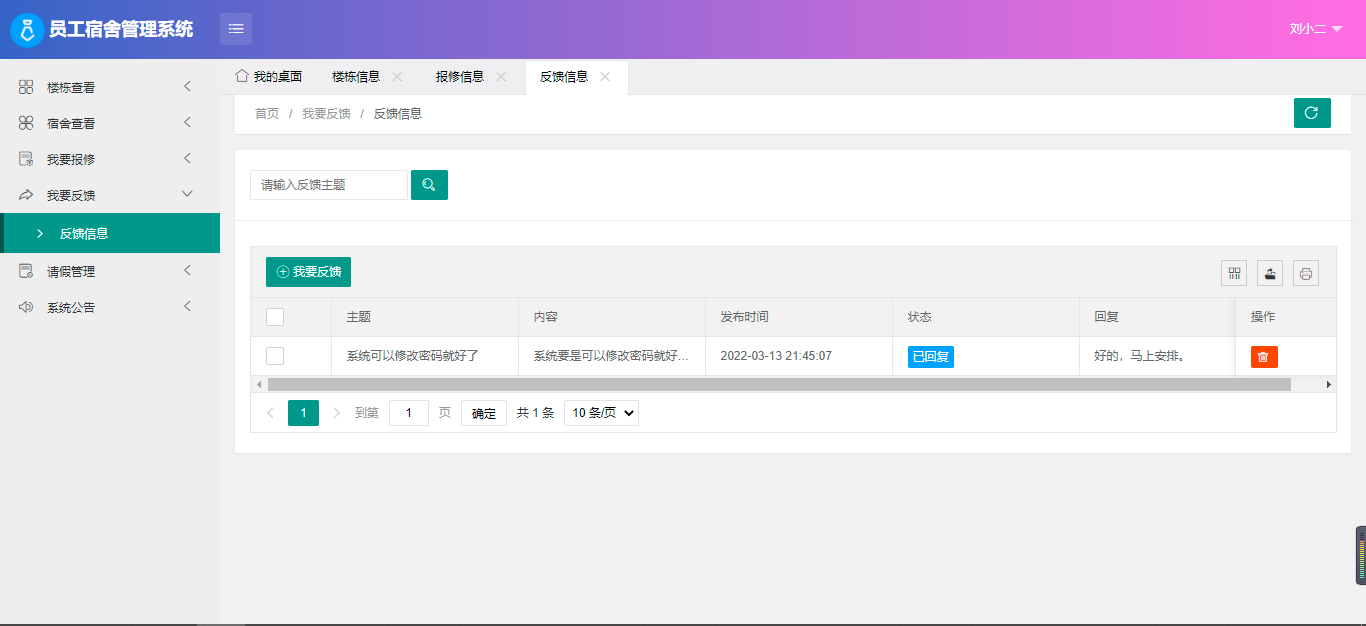The image size is (1366, 626).
Task: Click the dark side handle at right edge
Action: pos(1361,555)
